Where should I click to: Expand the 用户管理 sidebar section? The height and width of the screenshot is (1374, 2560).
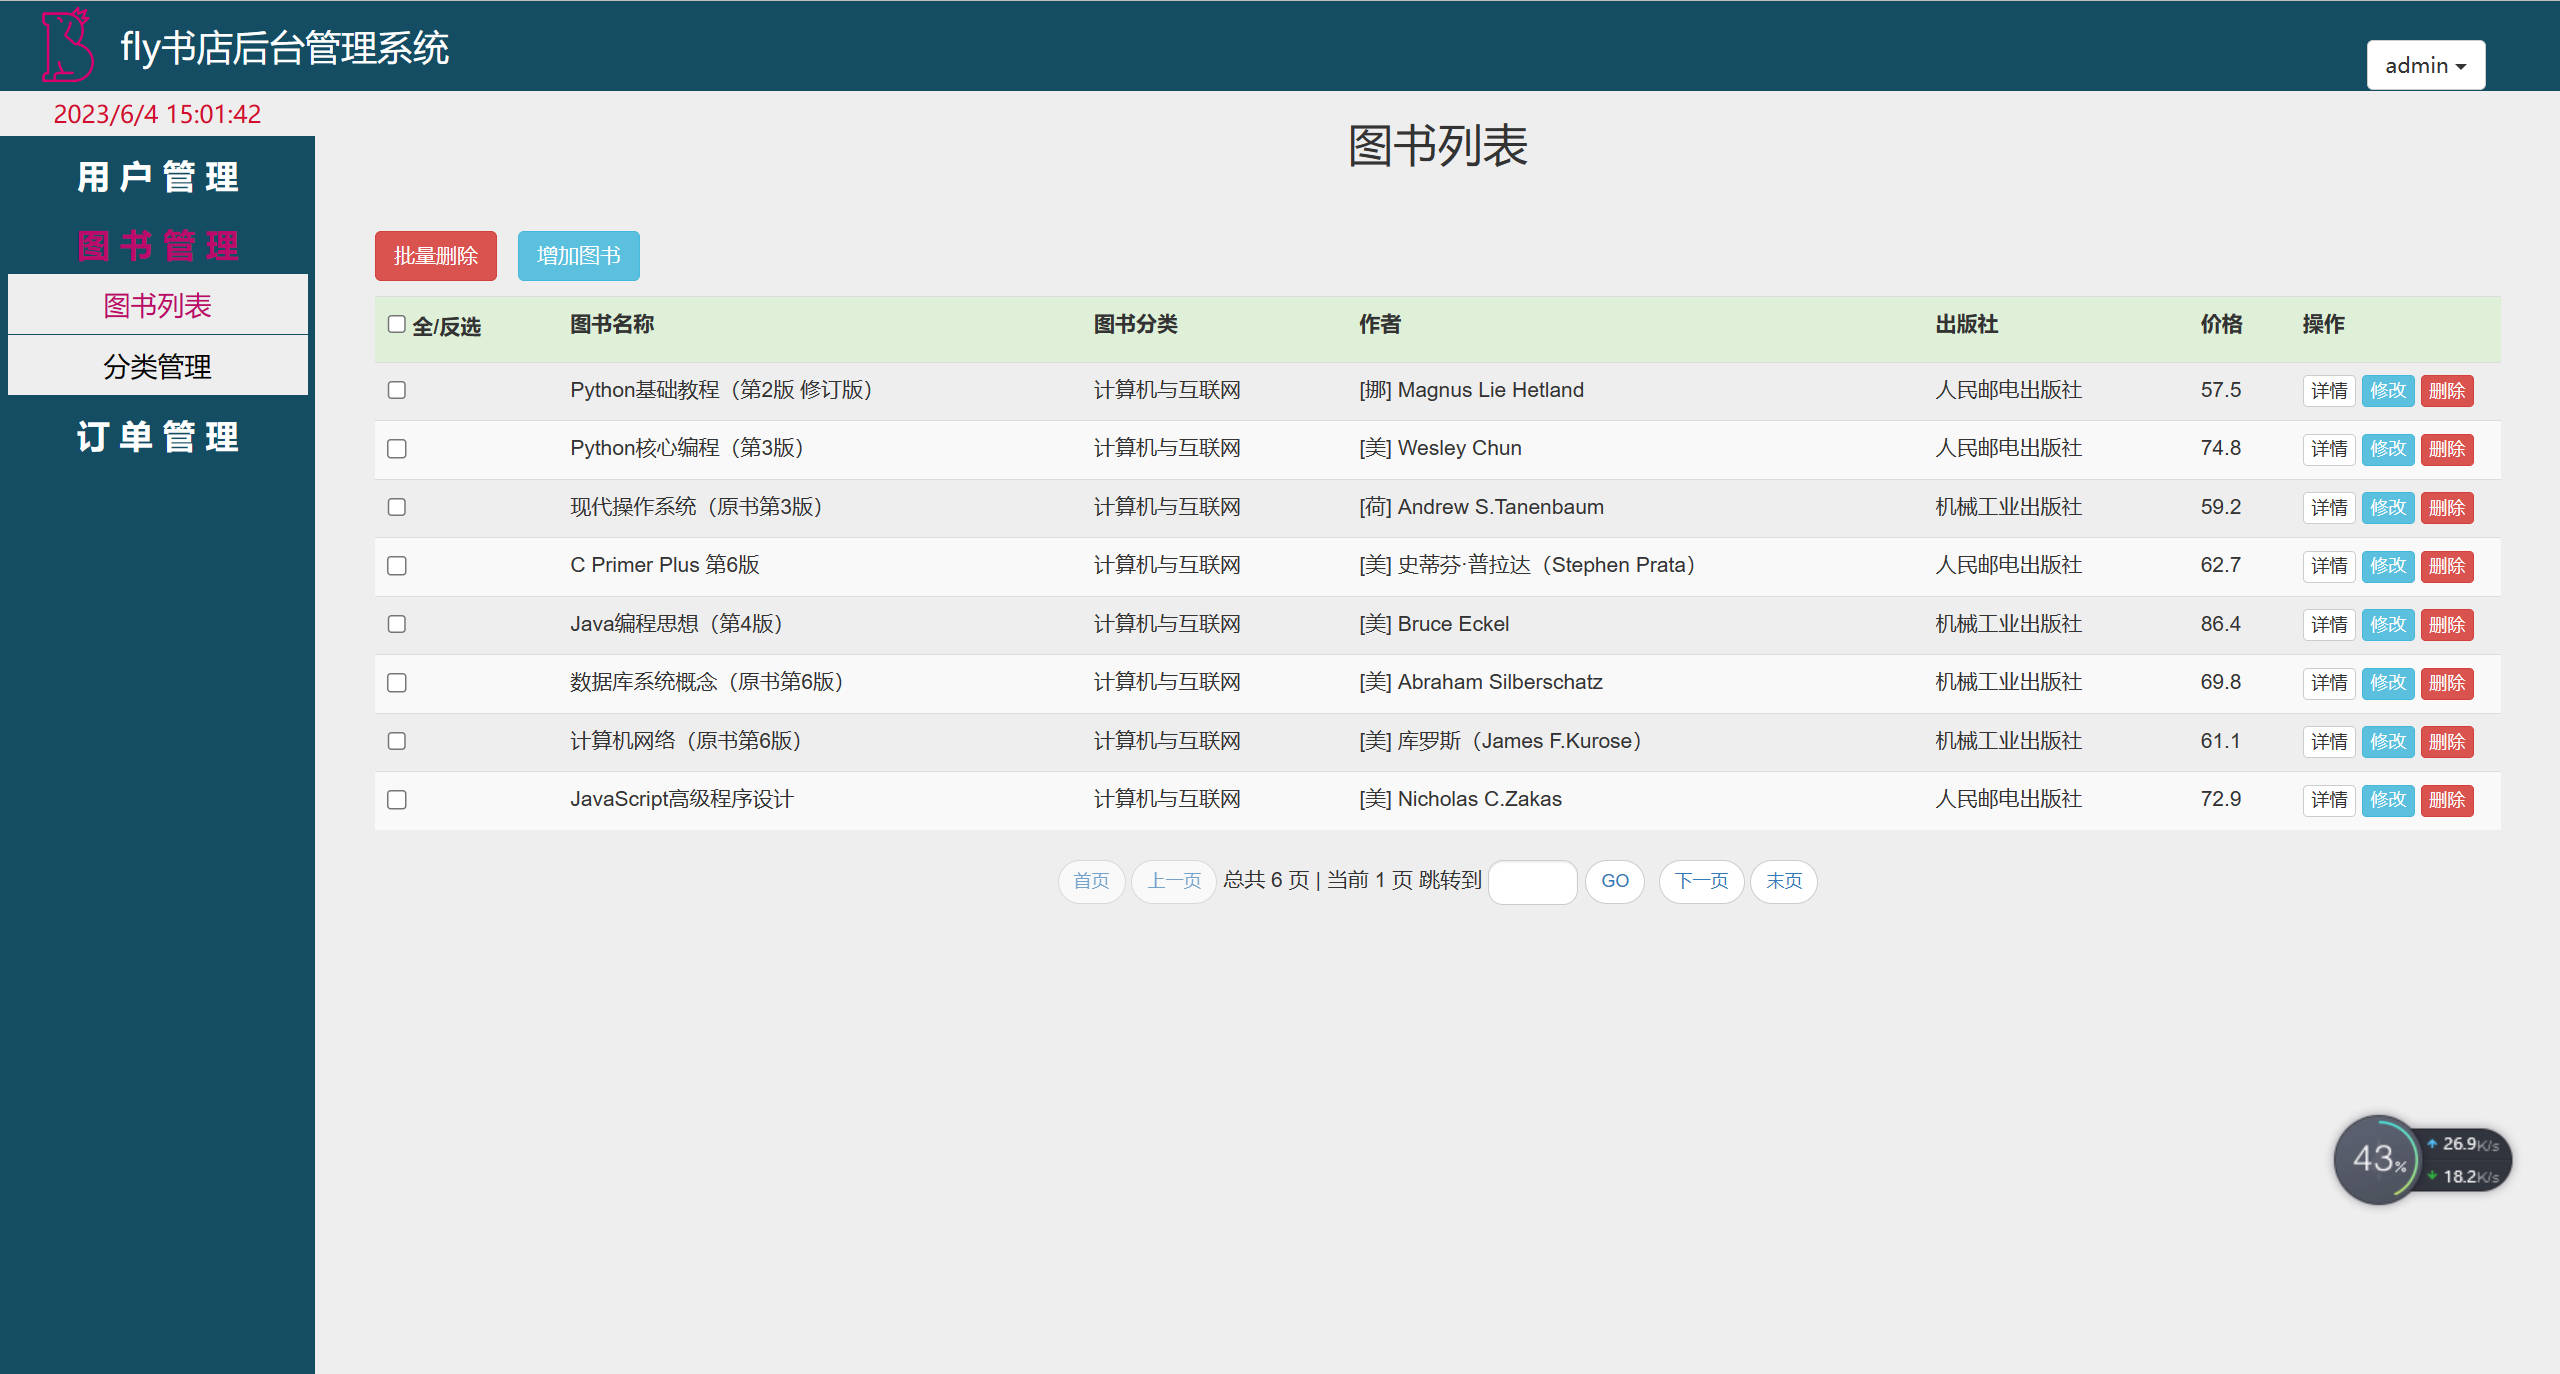pos(158,177)
